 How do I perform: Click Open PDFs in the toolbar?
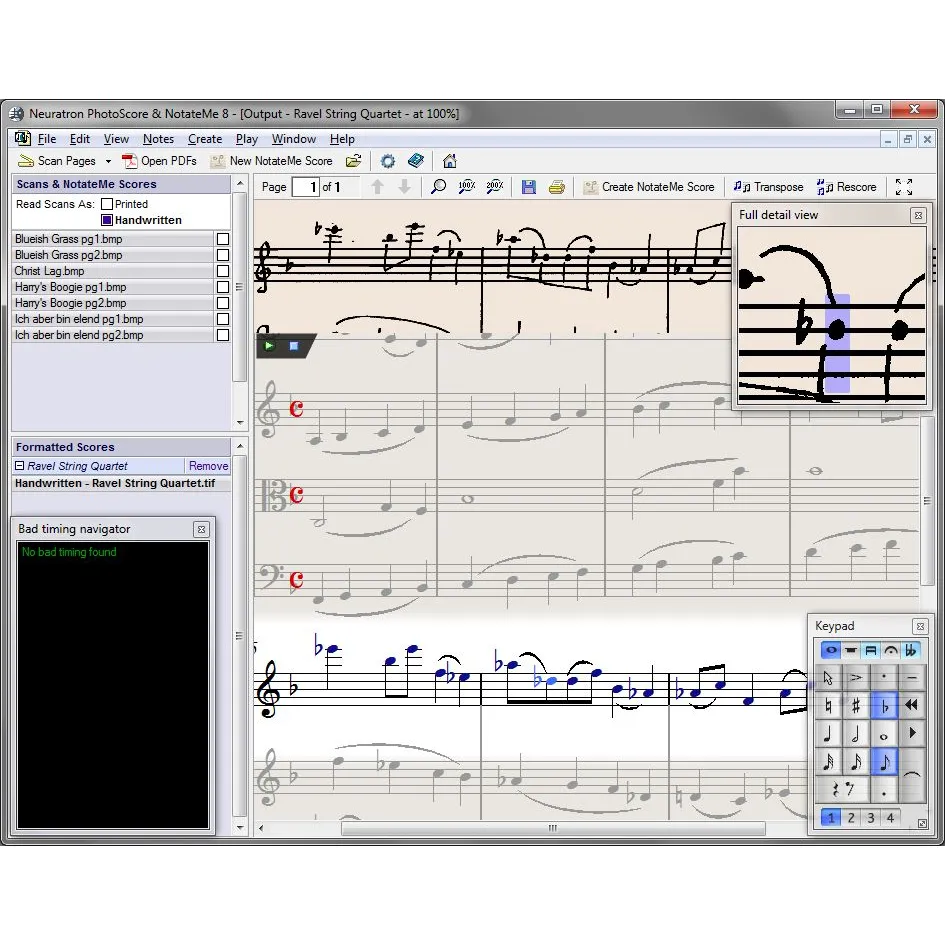tap(160, 161)
